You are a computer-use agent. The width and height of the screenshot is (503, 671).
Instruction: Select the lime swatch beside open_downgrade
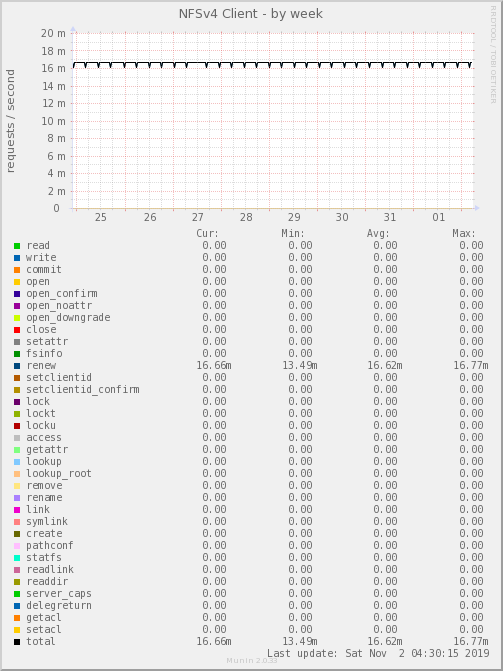click(17, 318)
